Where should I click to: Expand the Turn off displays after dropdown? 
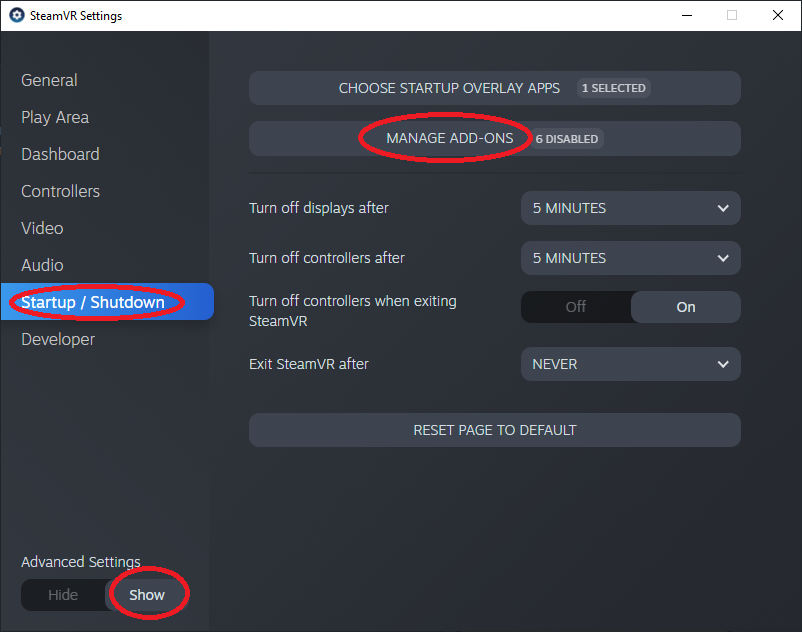(631, 208)
